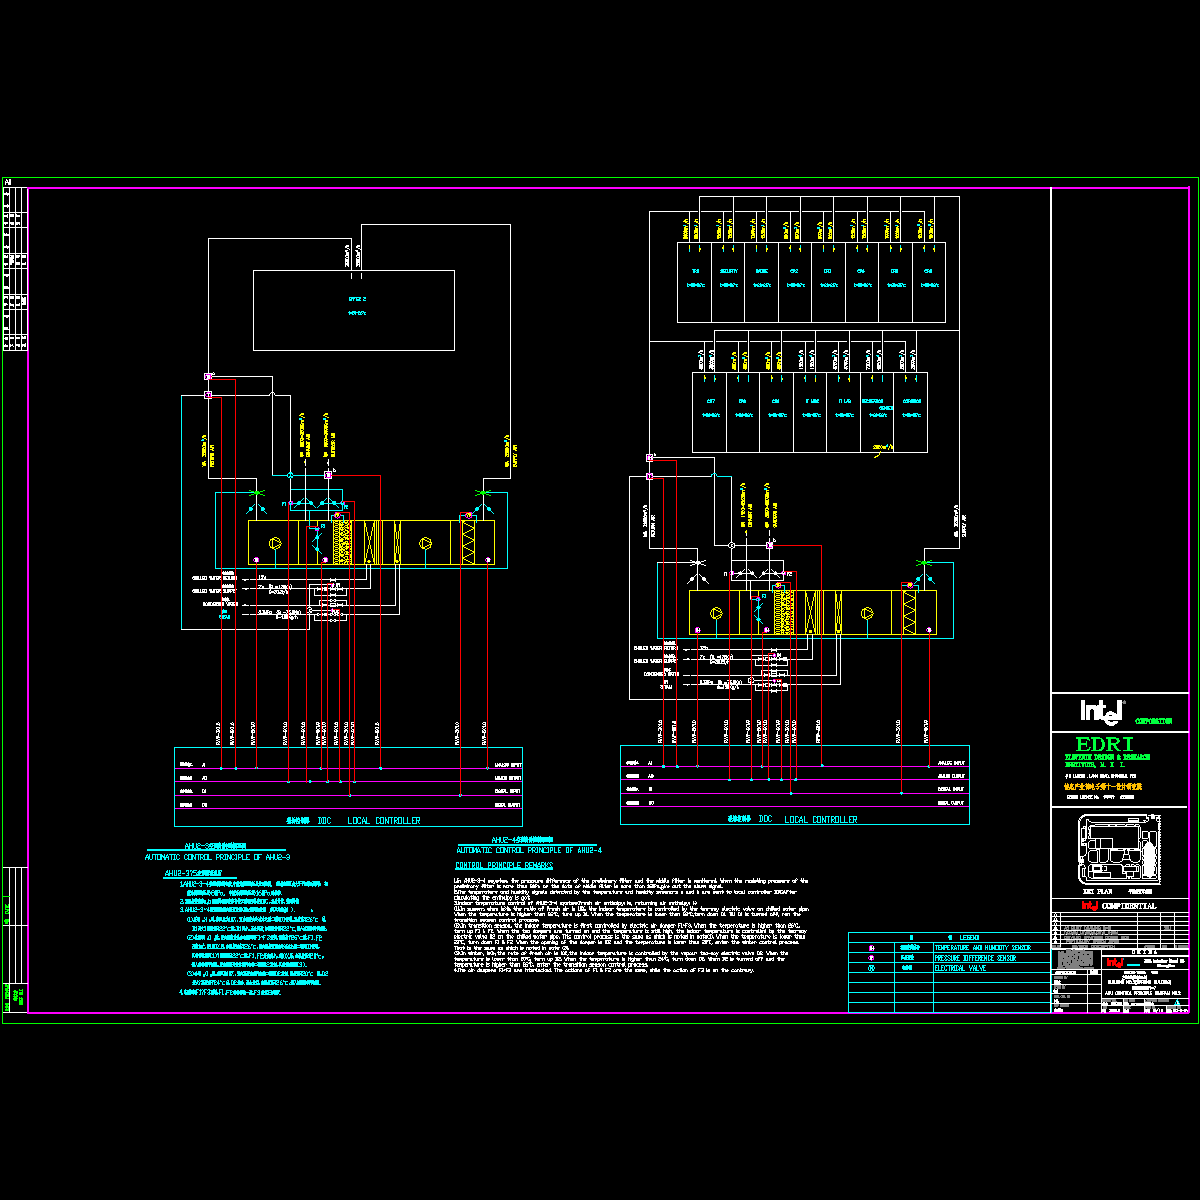The width and height of the screenshot is (1200, 1200).
Task: Click the Chinese AHU2-3 notes paragraph
Action: pyautogui.click(x=253, y=938)
